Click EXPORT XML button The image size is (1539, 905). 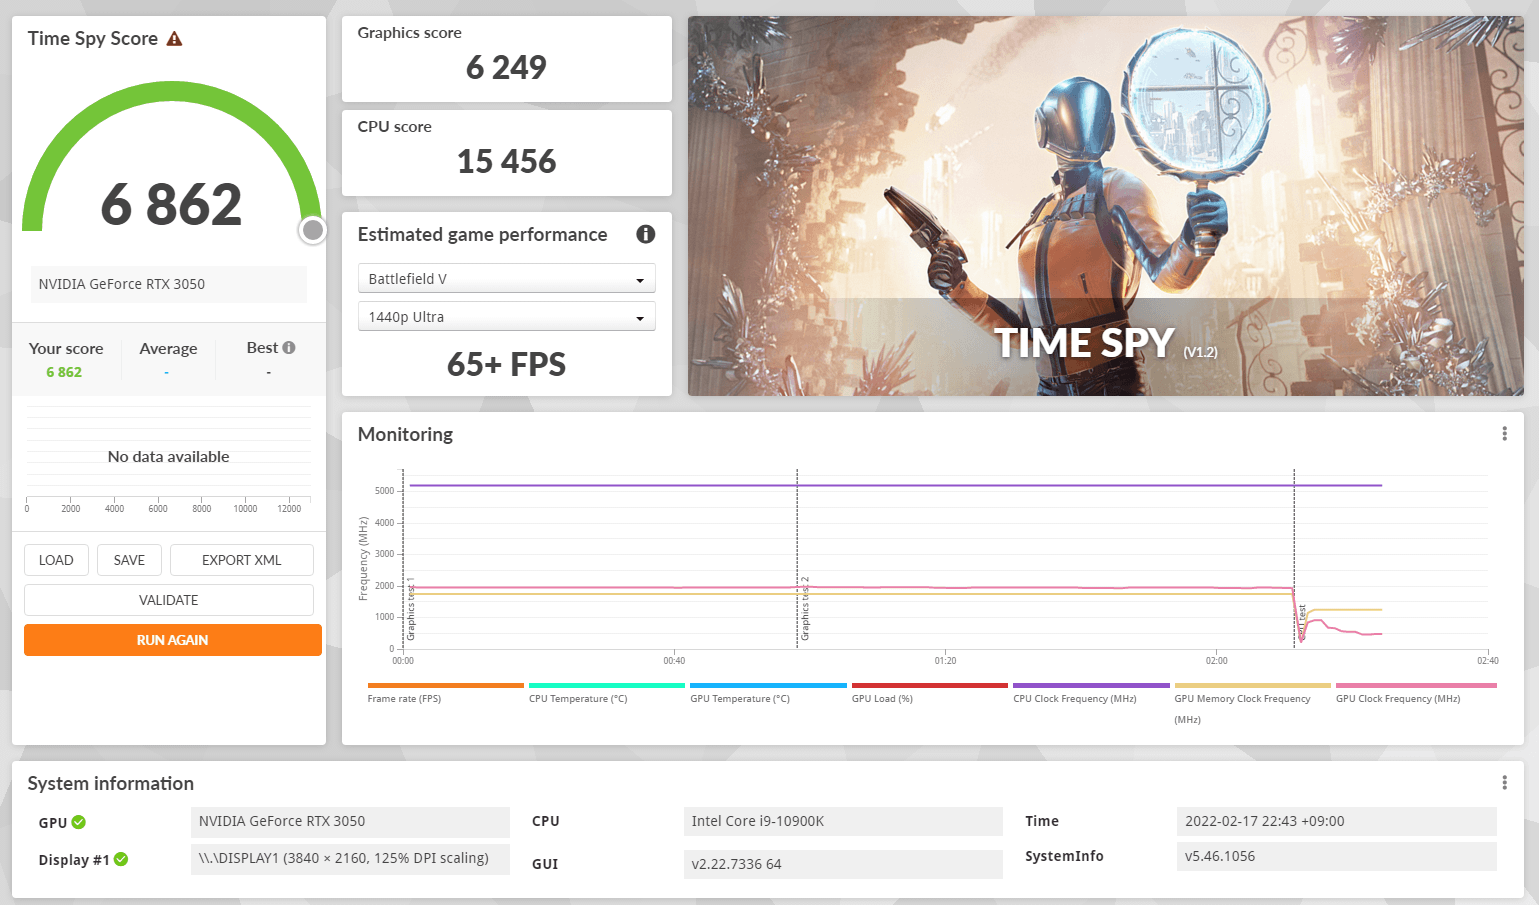(x=242, y=560)
